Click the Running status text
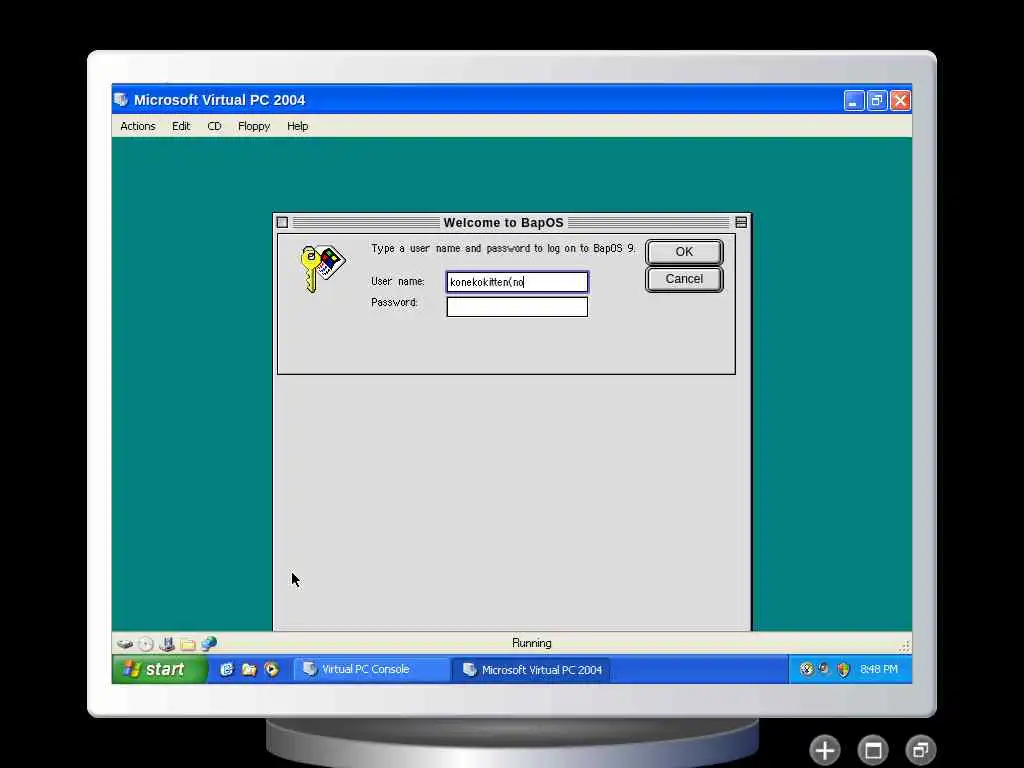This screenshot has height=768, width=1024. [x=532, y=643]
